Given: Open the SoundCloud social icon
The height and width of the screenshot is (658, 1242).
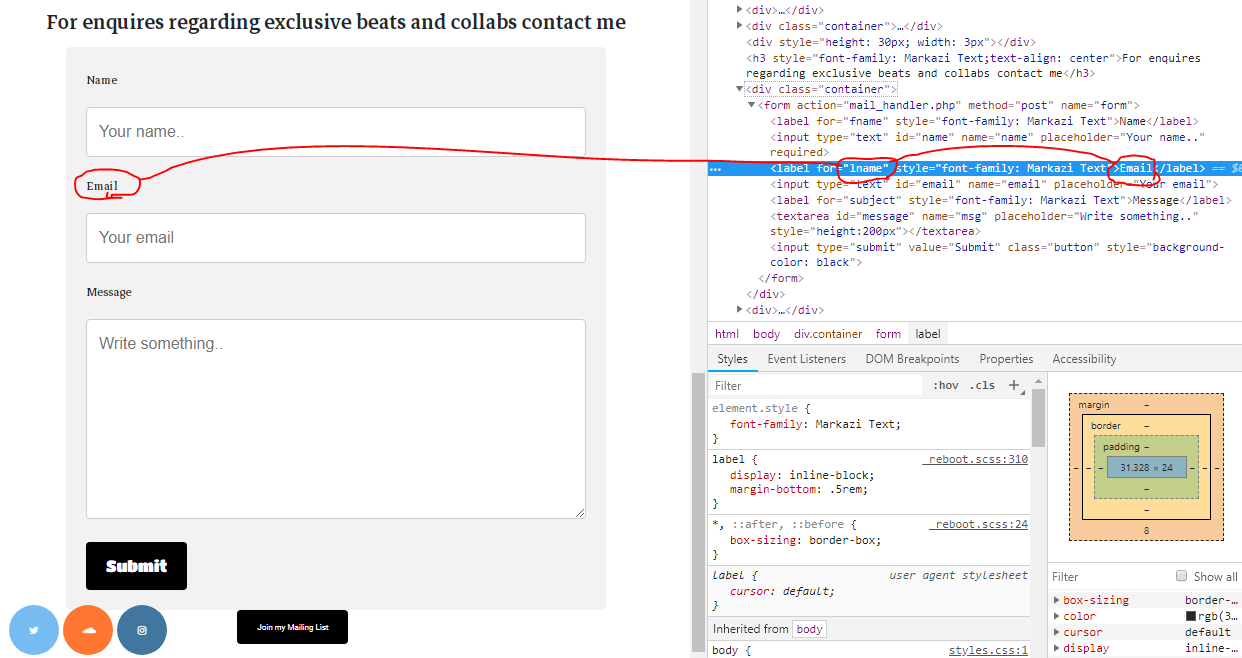Looking at the screenshot, I should coord(88,630).
